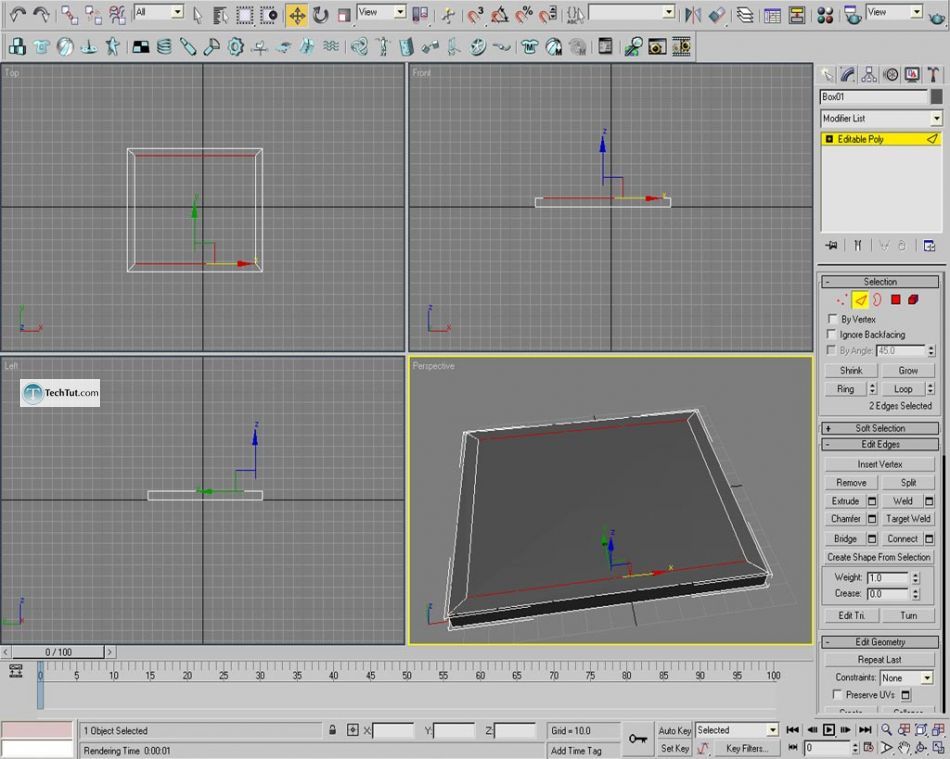Click the Grow selection button

point(908,370)
